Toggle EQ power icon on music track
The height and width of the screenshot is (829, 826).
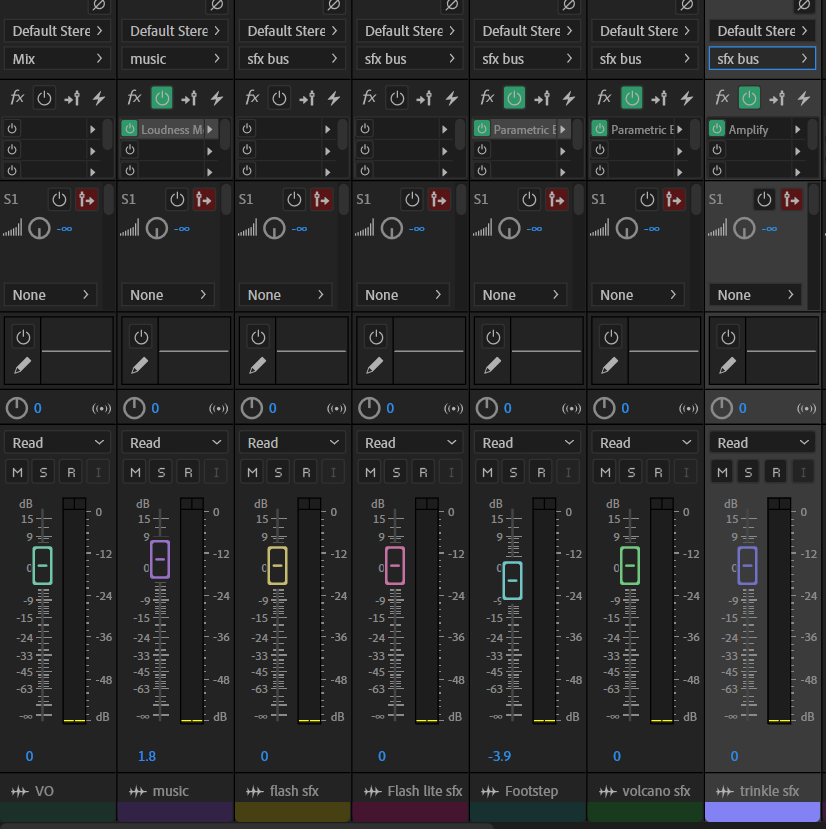(x=141, y=337)
